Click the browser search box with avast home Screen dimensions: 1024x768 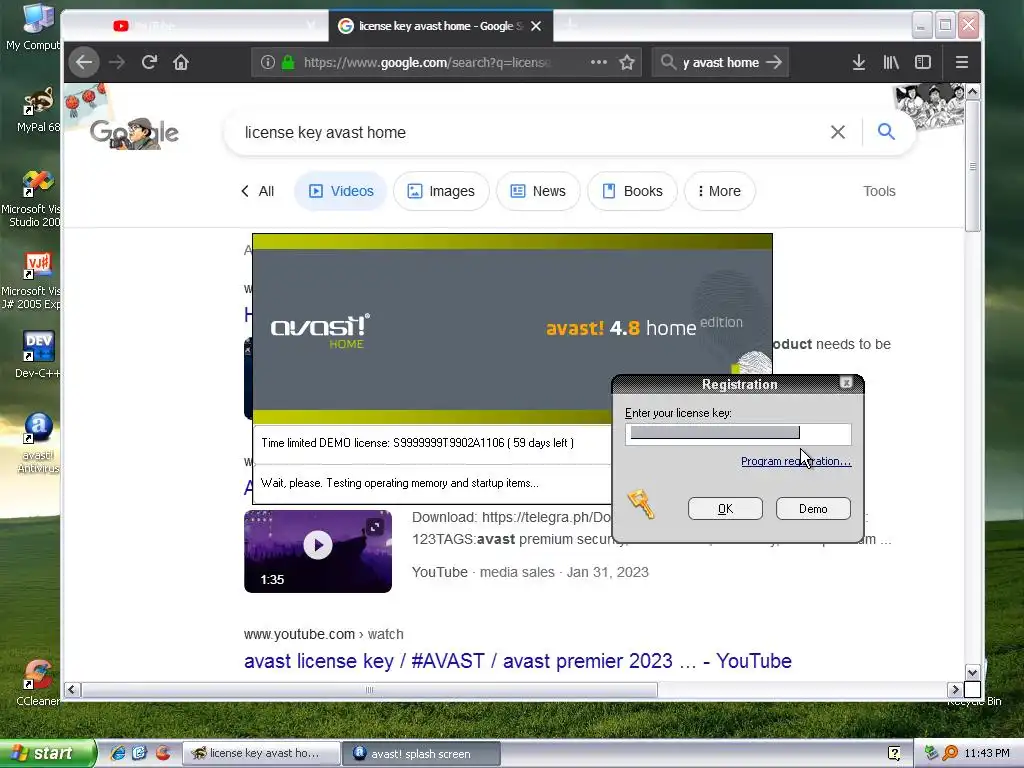(x=720, y=63)
